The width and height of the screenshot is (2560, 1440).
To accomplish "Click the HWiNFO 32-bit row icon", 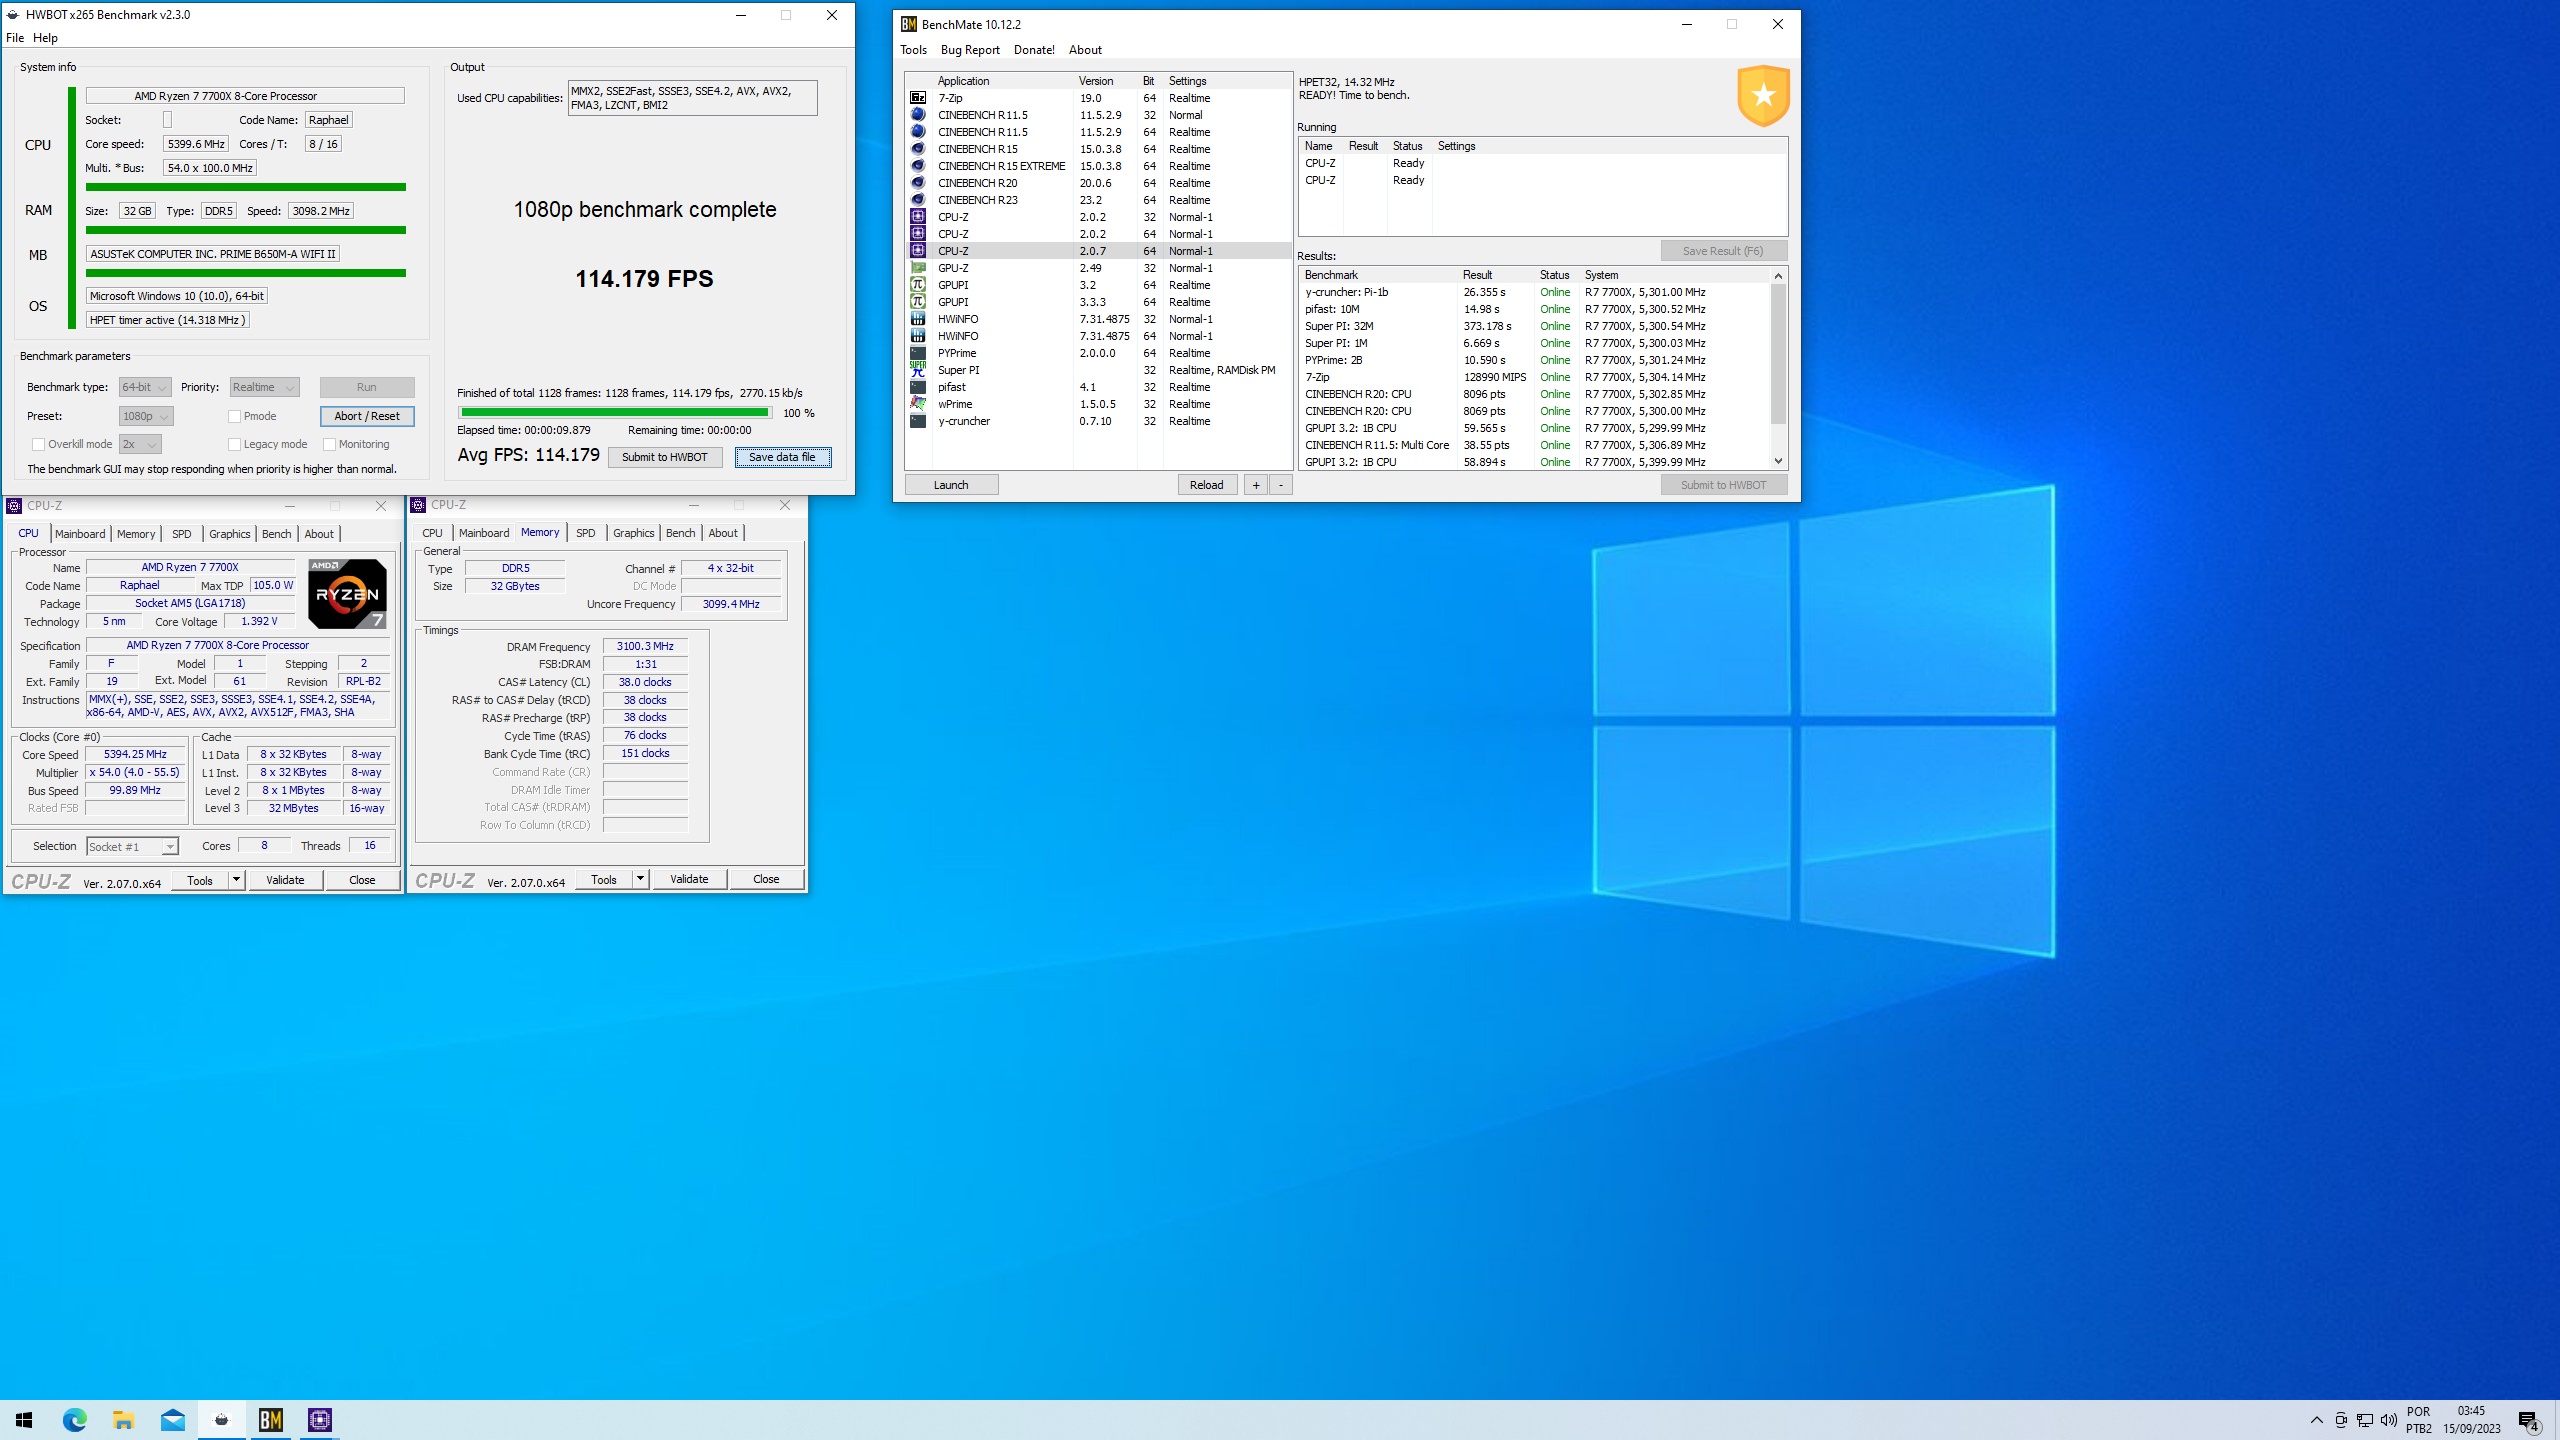I will tap(917, 319).
